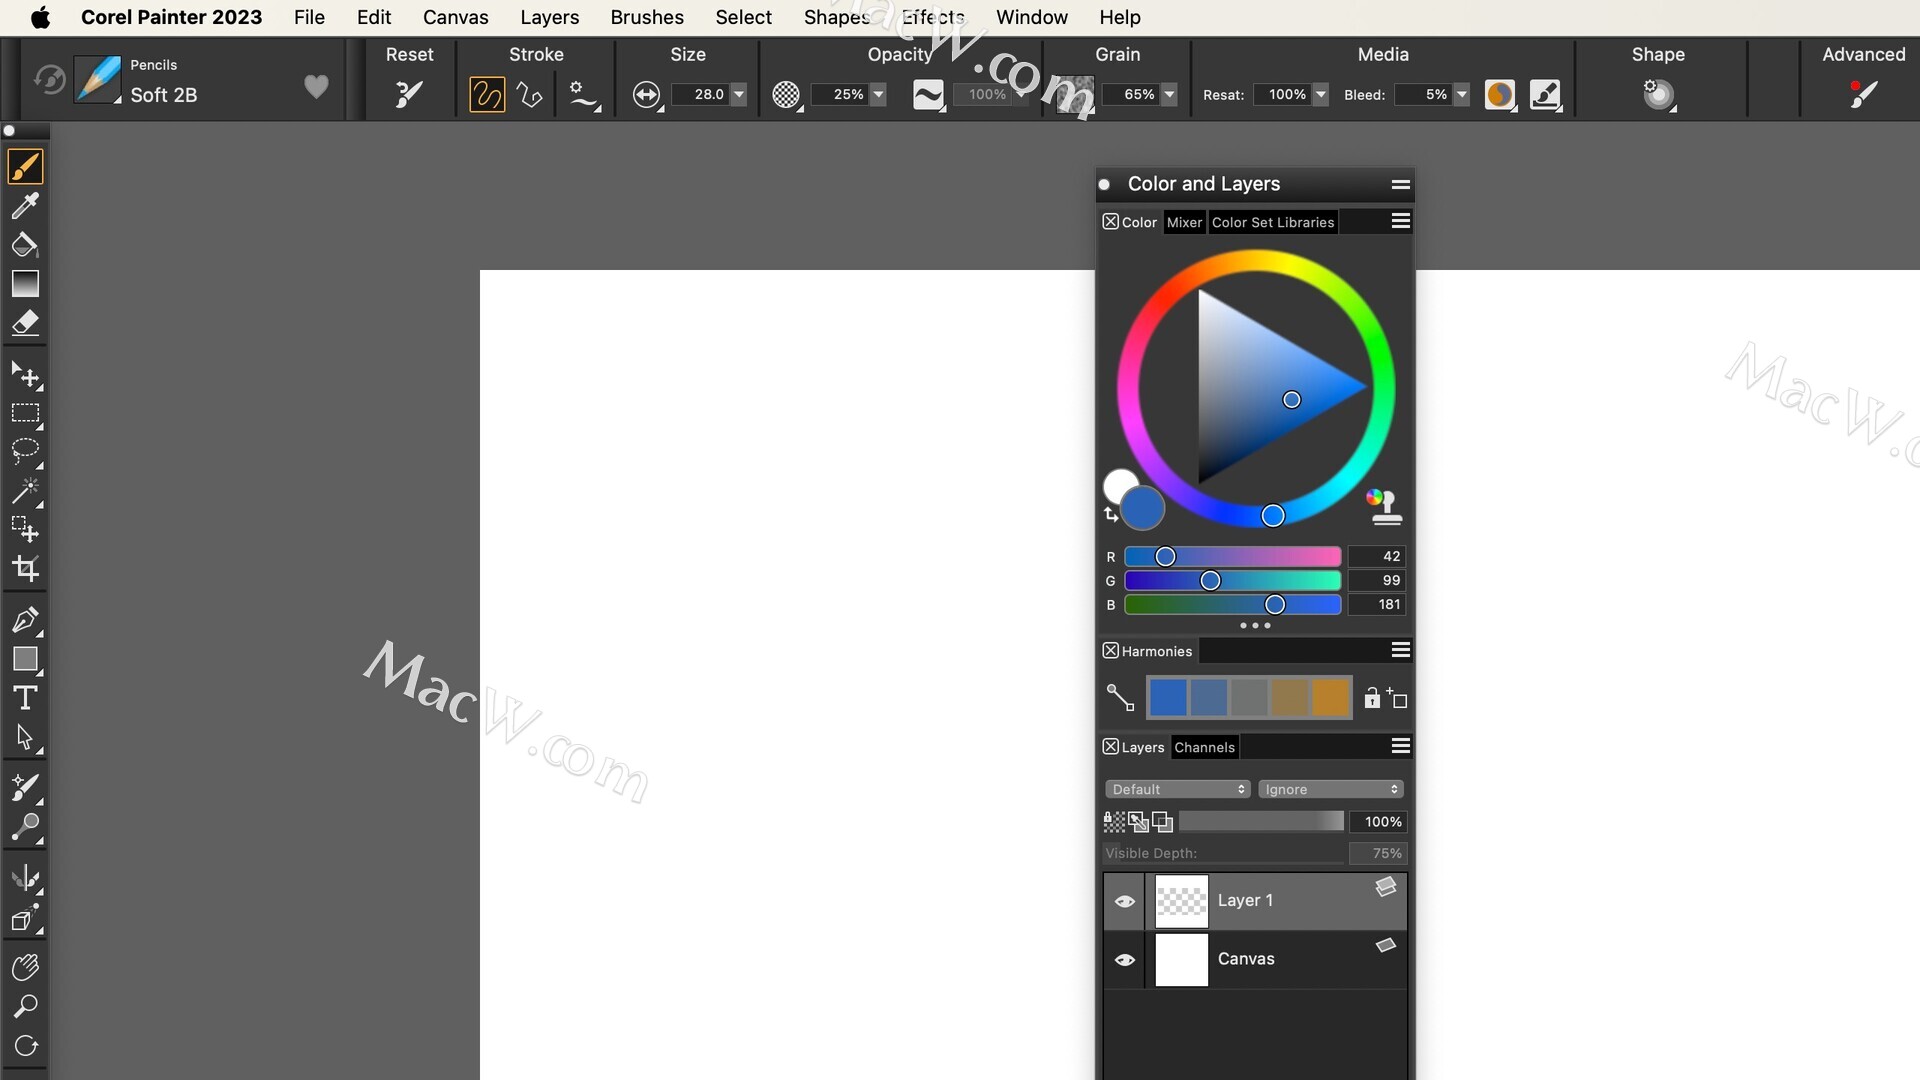
Task: Select the orange harmony swatch
Action: [1330, 697]
